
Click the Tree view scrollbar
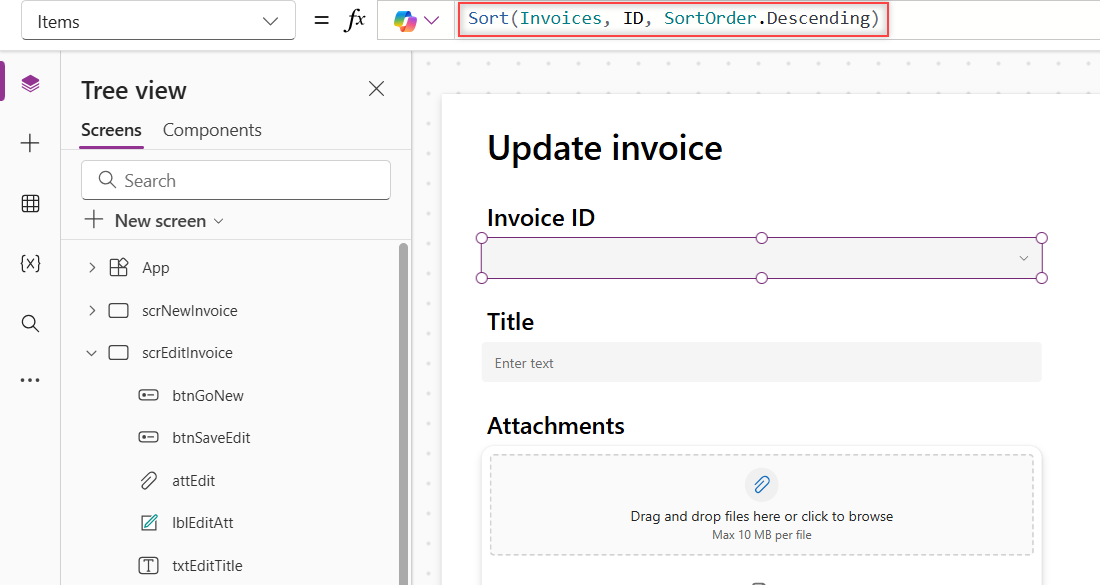click(403, 414)
